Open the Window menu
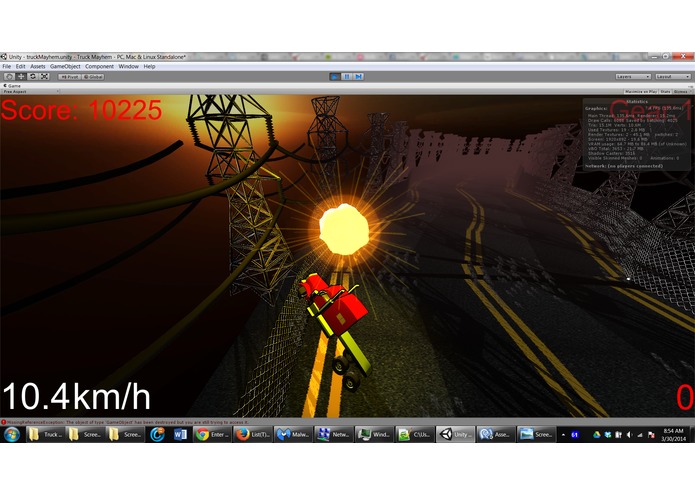 point(129,66)
